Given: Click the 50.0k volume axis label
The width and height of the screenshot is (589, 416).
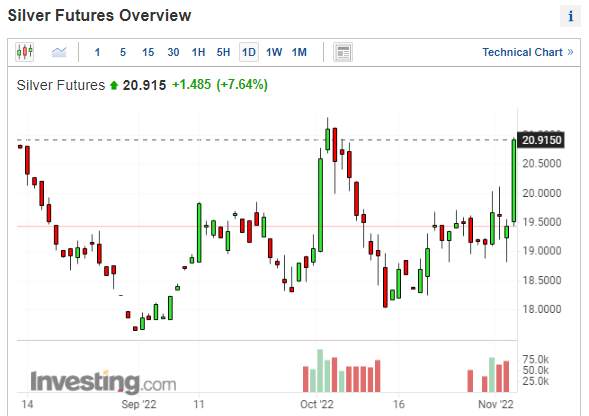Looking at the screenshot, I should (x=536, y=371).
